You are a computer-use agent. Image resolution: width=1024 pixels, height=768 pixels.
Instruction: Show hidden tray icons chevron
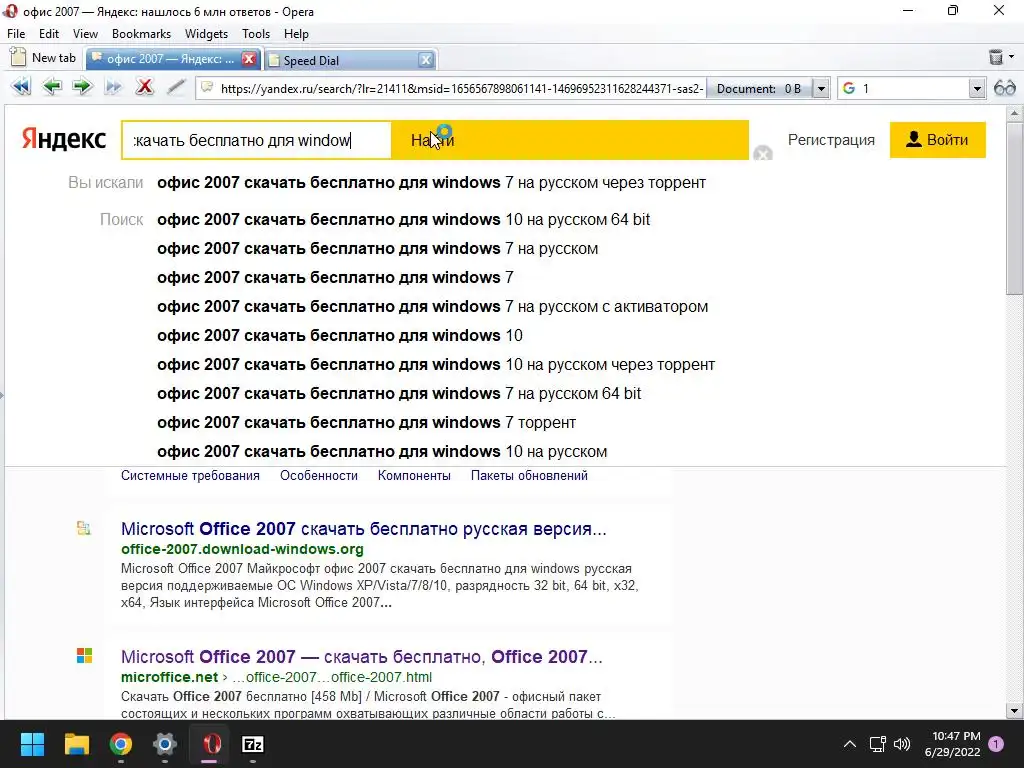click(x=849, y=744)
